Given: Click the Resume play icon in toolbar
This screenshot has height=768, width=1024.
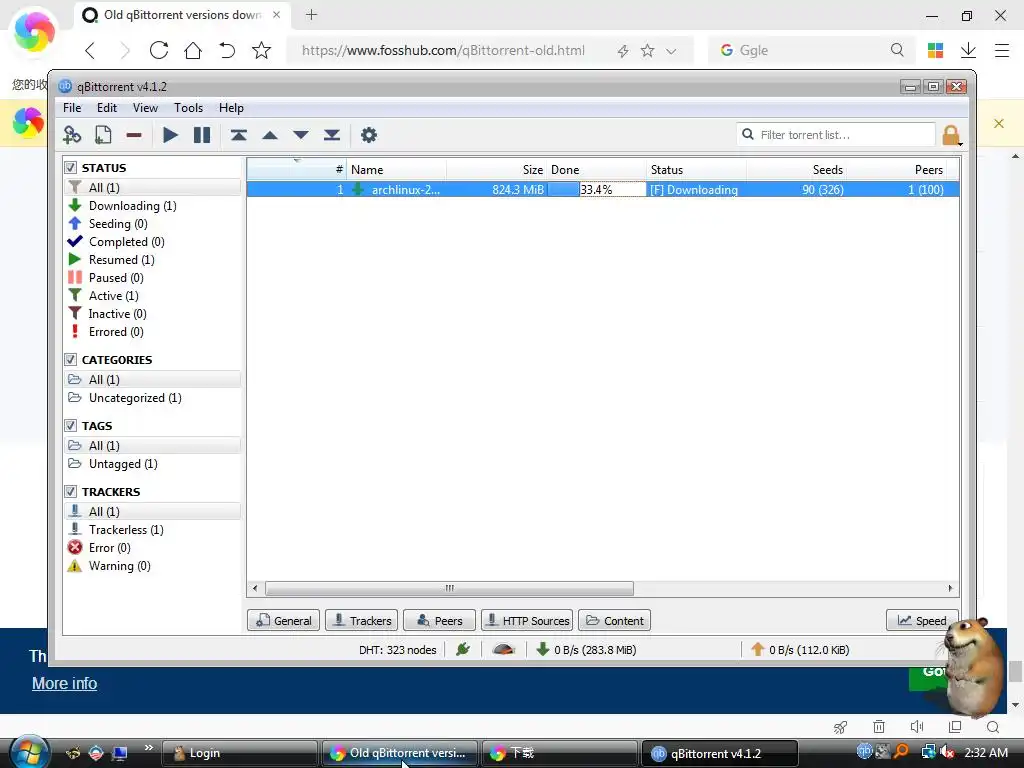Looking at the screenshot, I should pyautogui.click(x=170, y=135).
